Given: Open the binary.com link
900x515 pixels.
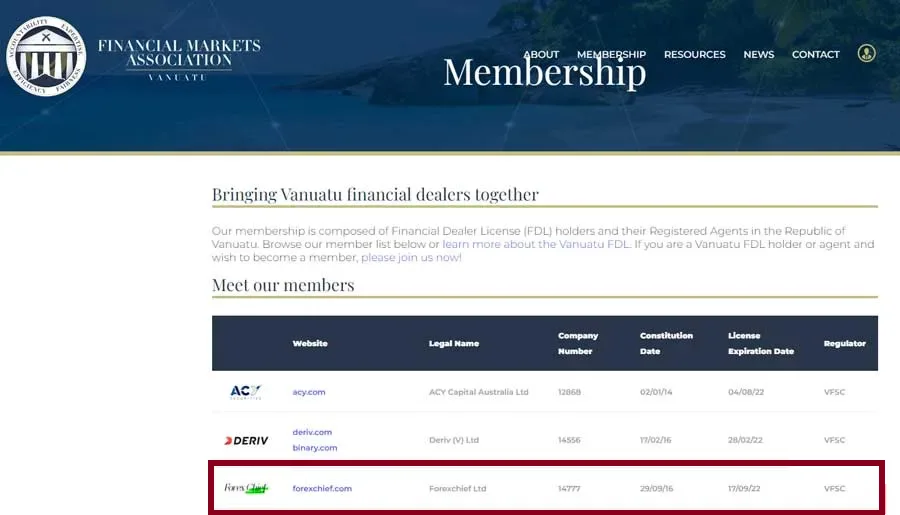Looking at the screenshot, I should click(315, 448).
